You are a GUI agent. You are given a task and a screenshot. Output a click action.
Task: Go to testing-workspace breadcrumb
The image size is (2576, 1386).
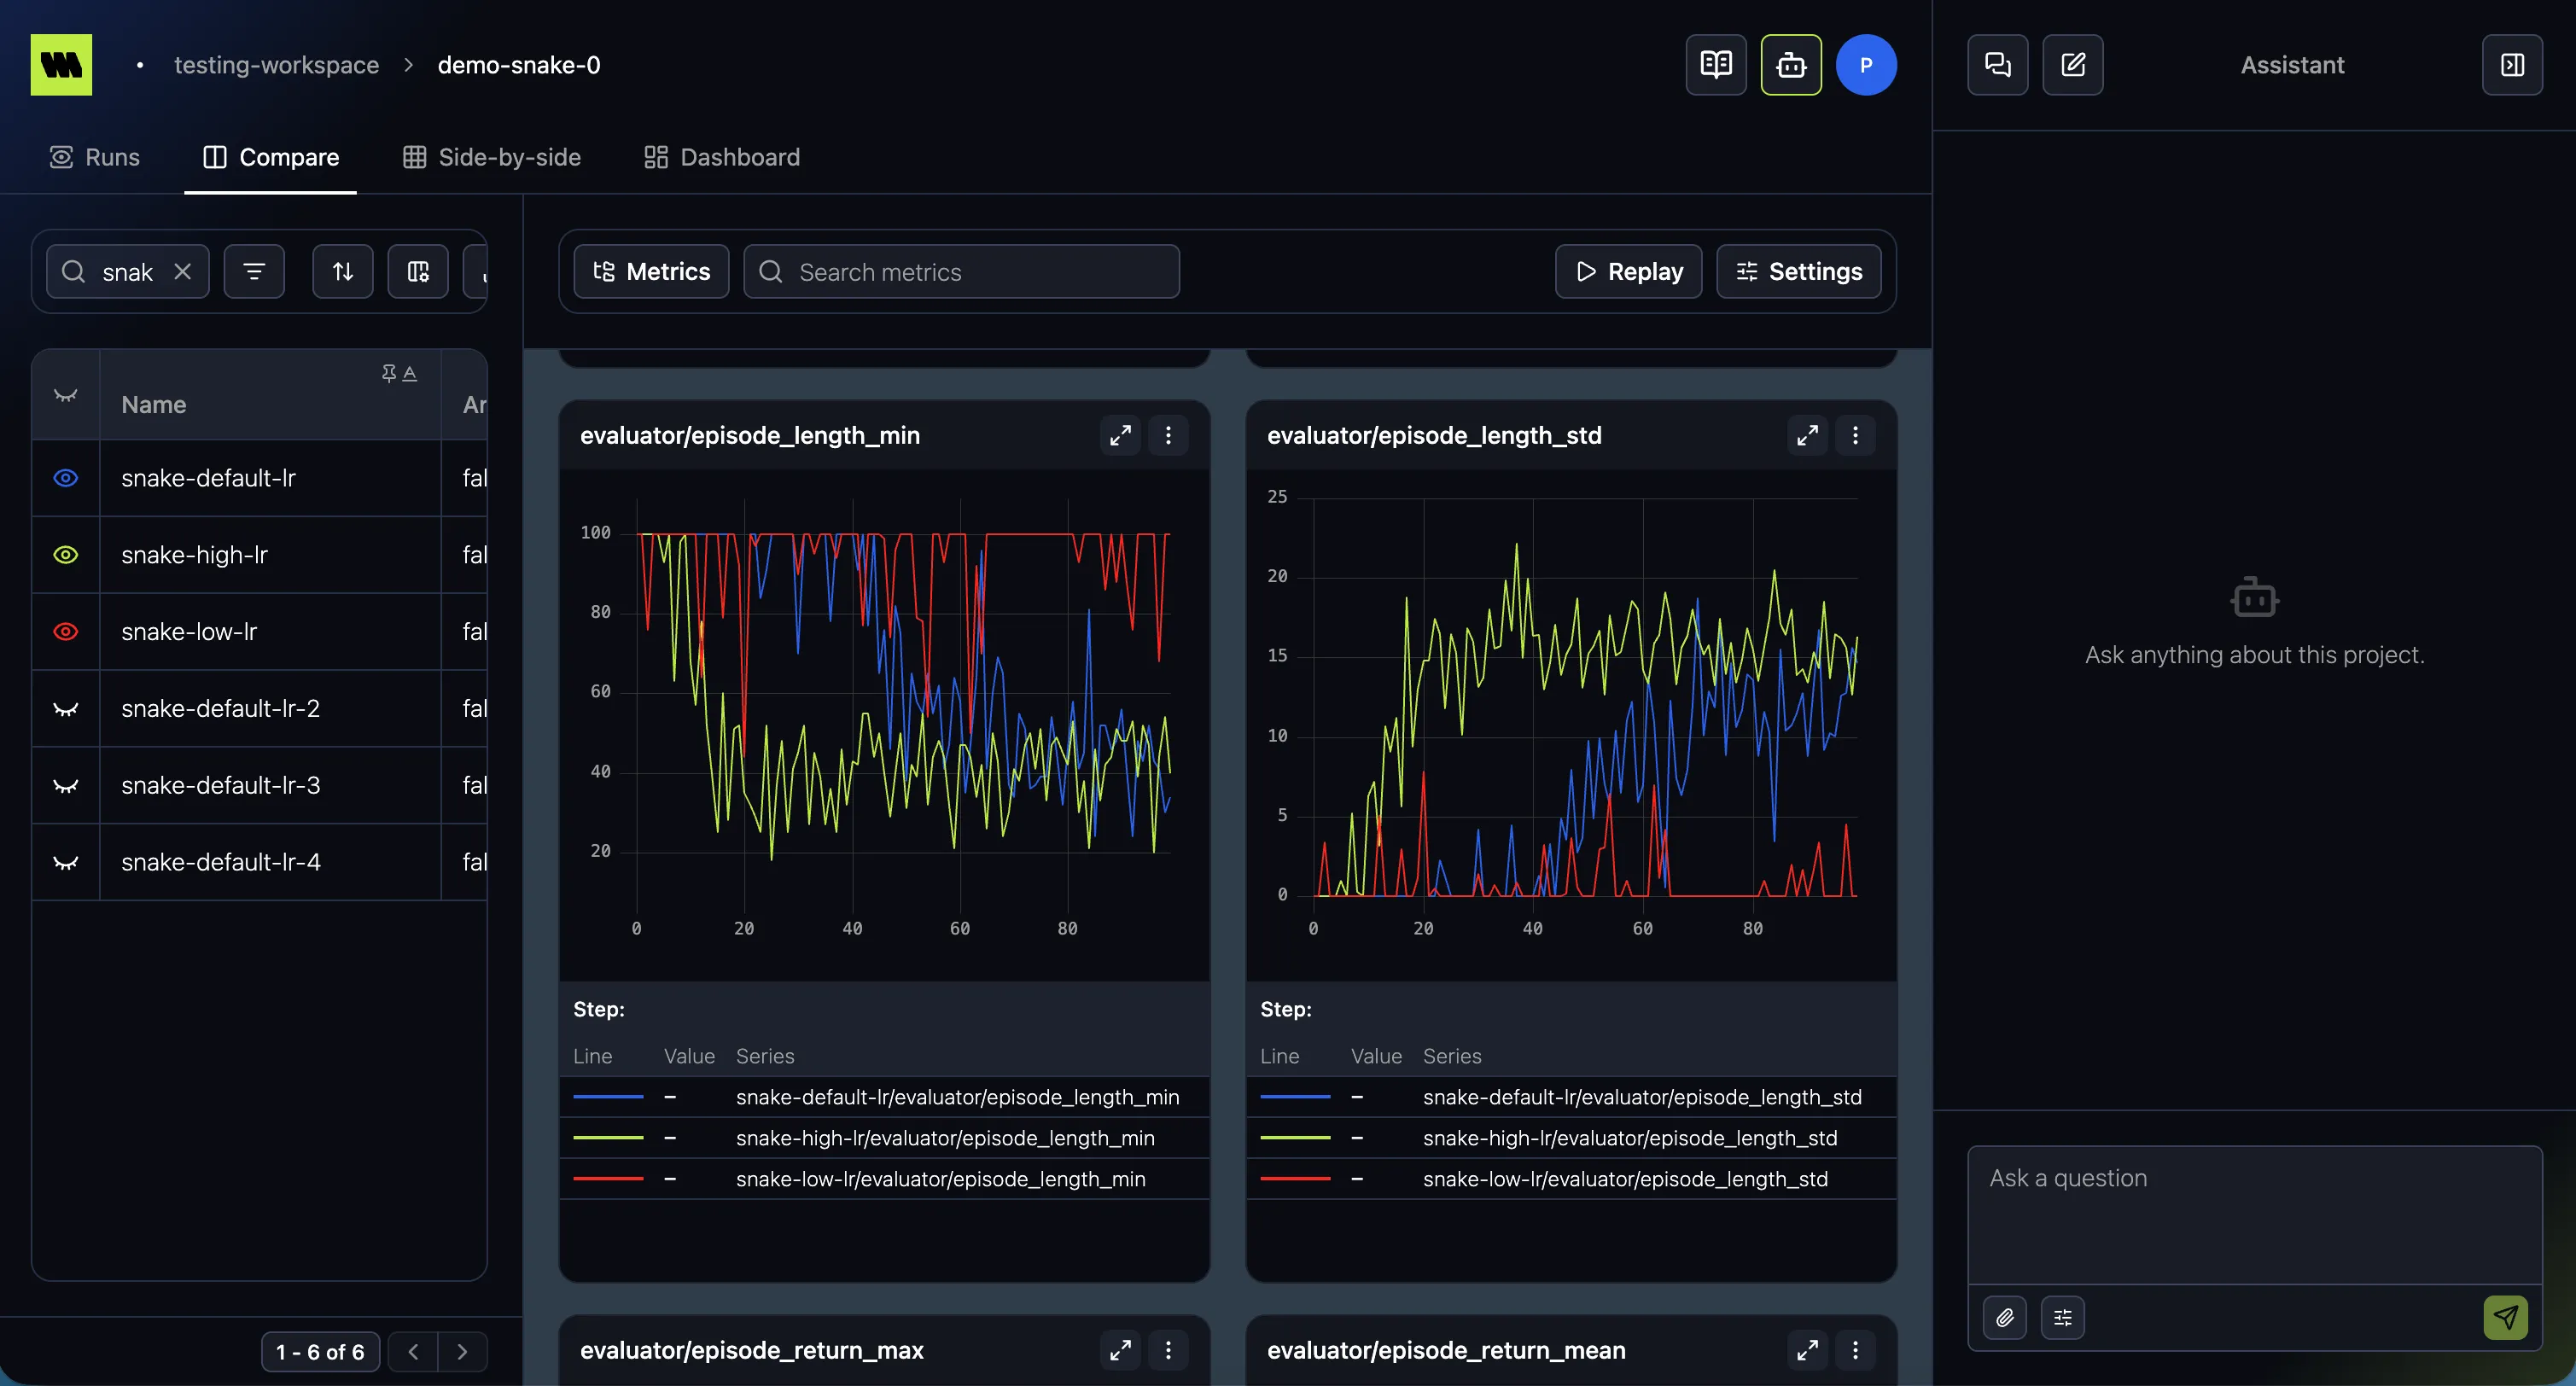pos(276,65)
